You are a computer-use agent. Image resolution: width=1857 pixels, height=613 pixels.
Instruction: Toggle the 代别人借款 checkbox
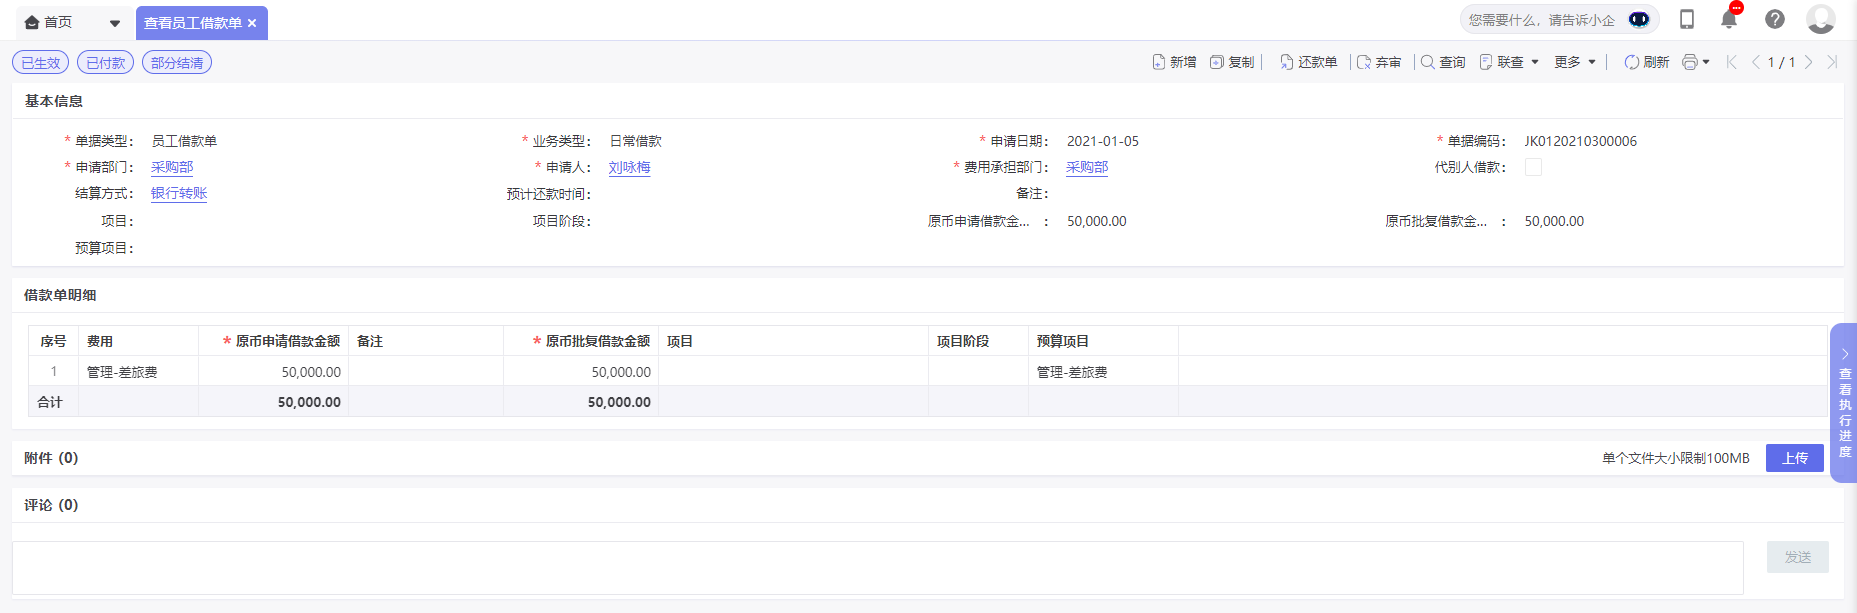point(1532,167)
